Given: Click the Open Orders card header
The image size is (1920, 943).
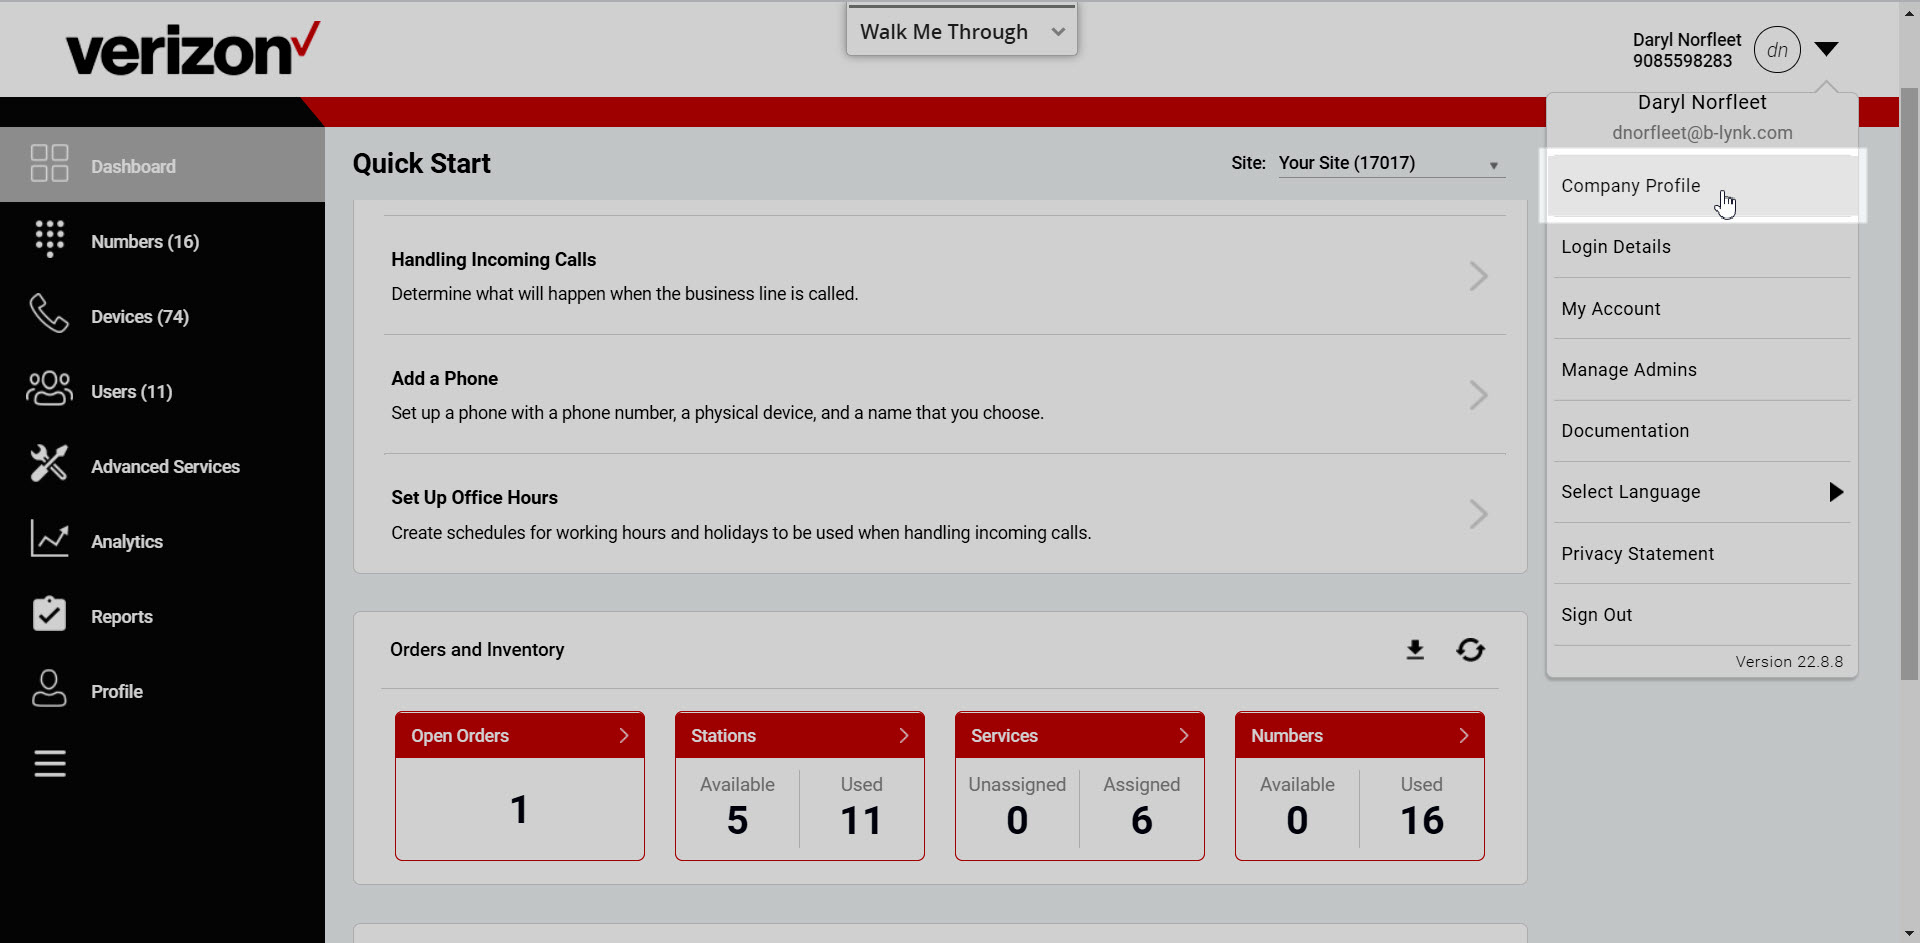Looking at the screenshot, I should 520,735.
